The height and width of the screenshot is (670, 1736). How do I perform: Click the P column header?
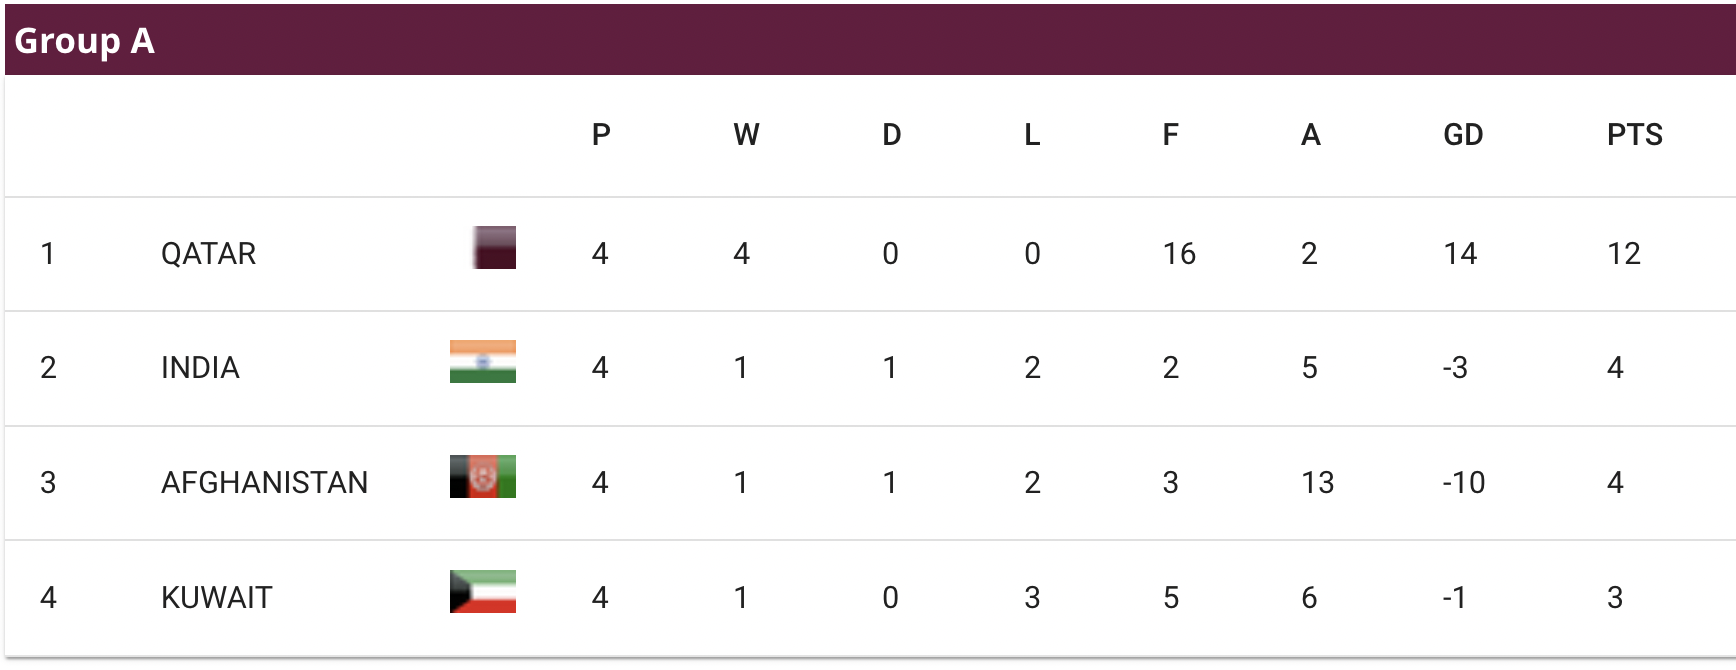click(x=601, y=135)
